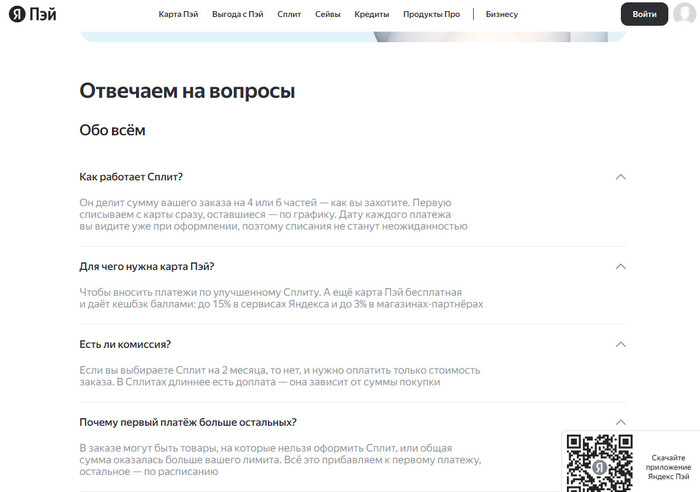Go to 'Выгода с Пэй' section
Image resolution: width=700 pixels, height=492 pixels.
tap(238, 14)
